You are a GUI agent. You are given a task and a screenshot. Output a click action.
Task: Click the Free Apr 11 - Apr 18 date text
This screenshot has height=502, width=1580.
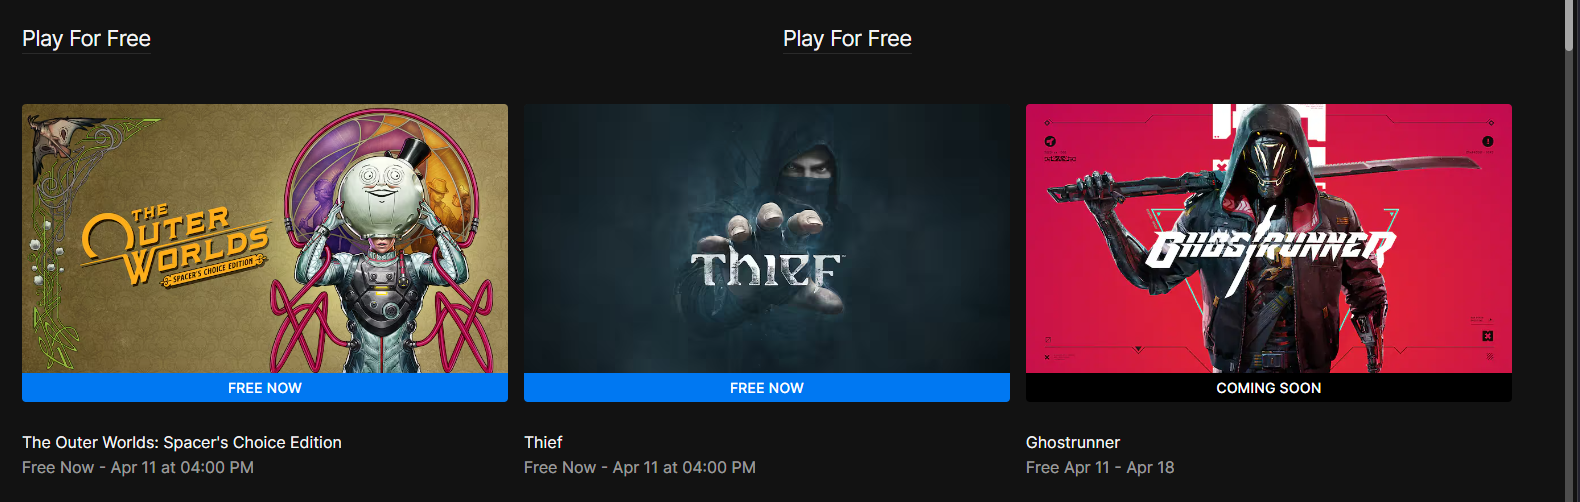pos(1100,467)
